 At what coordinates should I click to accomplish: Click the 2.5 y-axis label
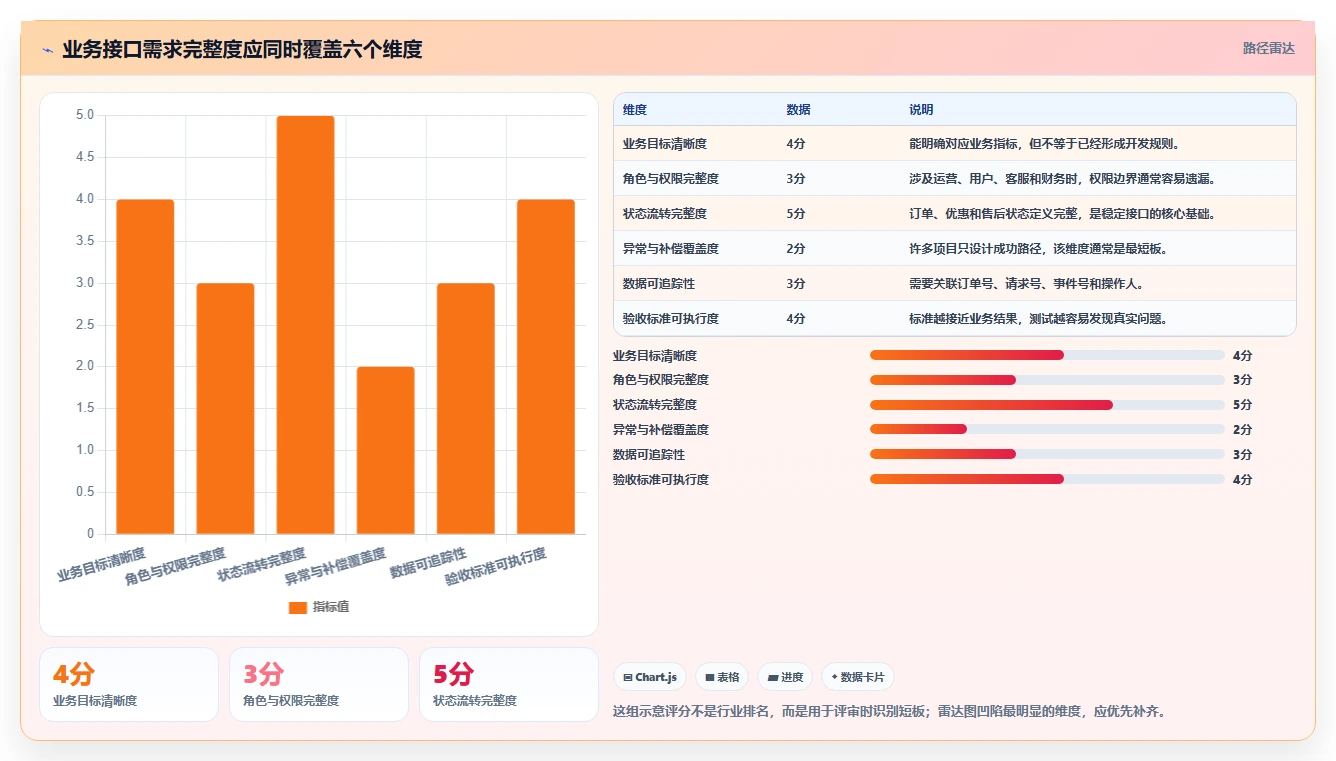click(x=85, y=324)
